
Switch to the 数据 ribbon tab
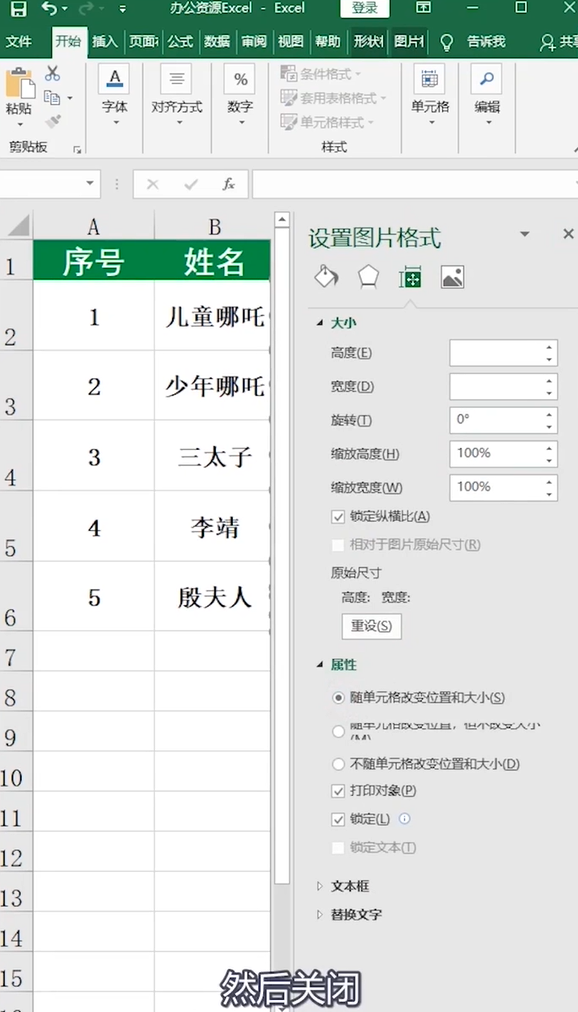[x=217, y=42]
